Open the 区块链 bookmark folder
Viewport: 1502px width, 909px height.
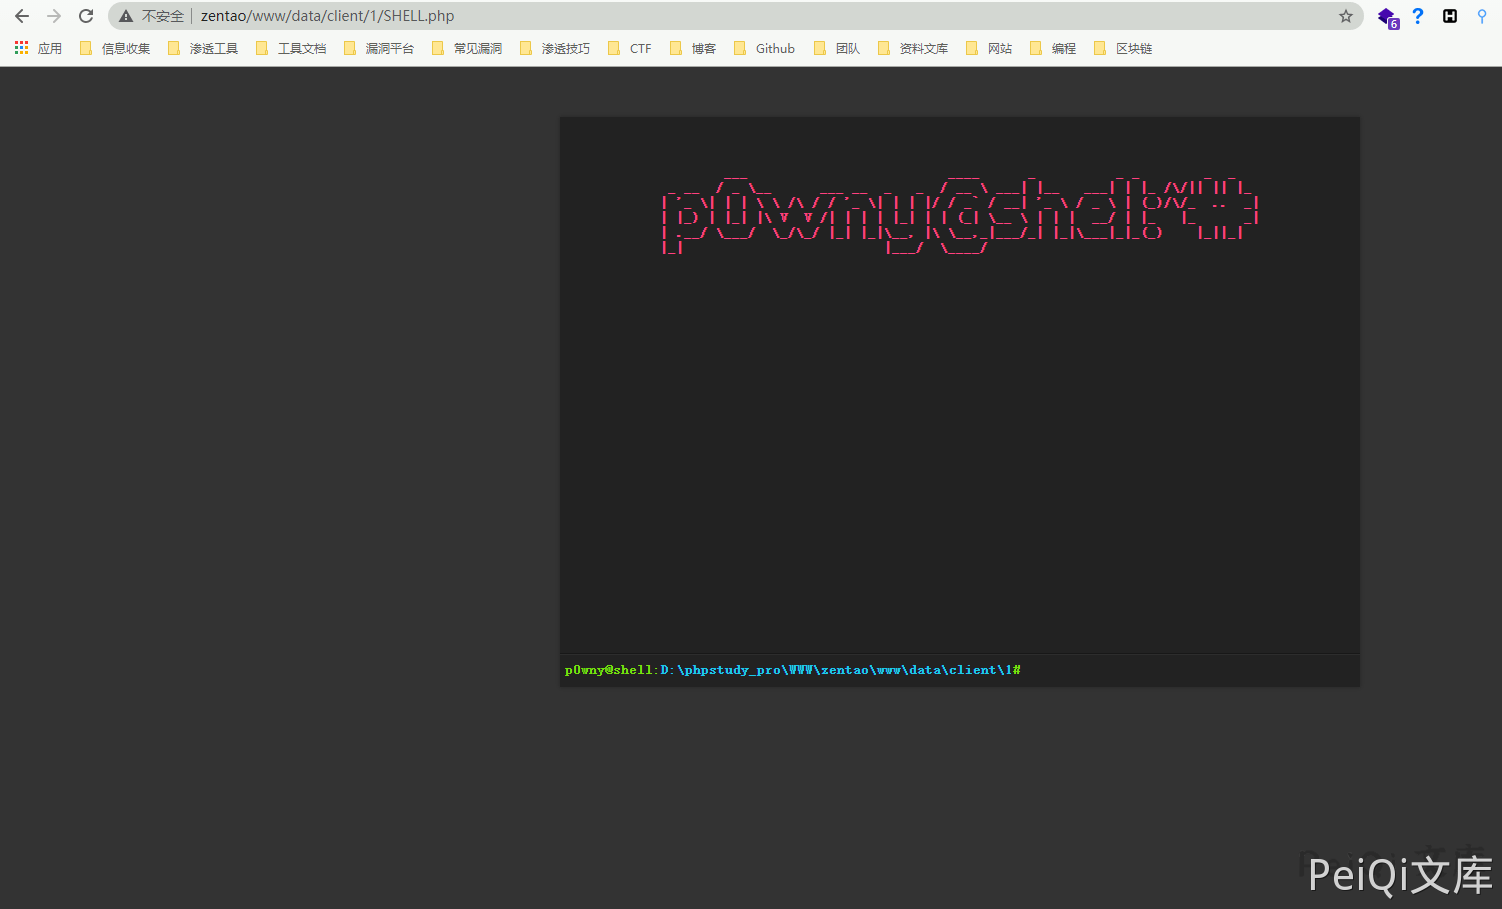pyautogui.click(x=1123, y=48)
